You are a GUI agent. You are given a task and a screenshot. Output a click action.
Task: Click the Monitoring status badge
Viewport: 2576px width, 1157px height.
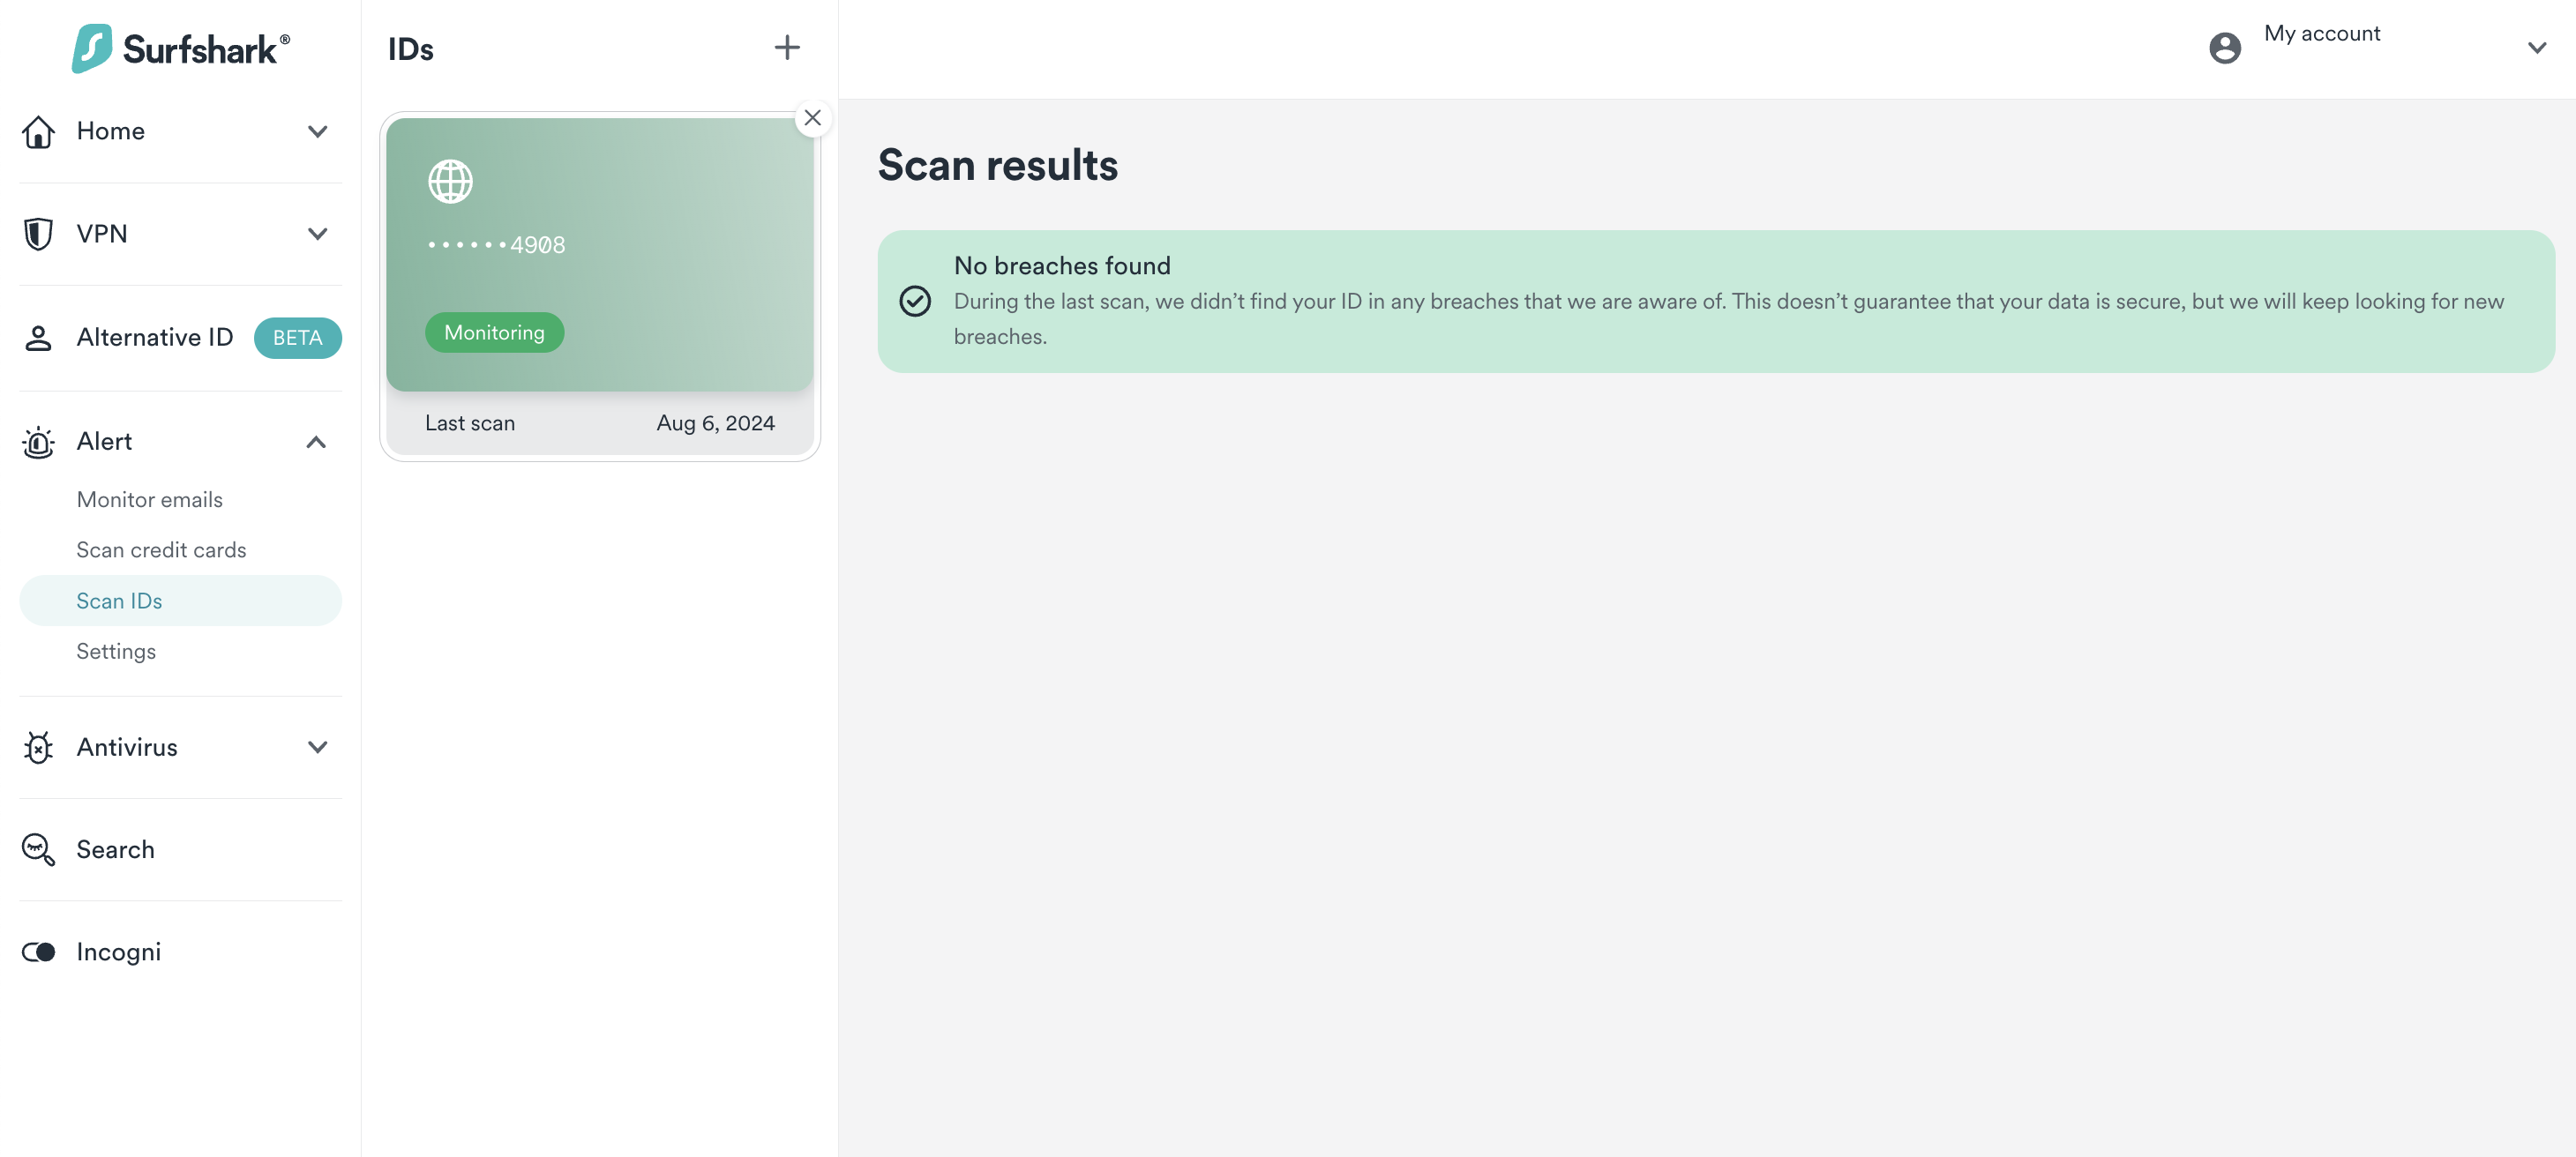pyautogui.click(x=494, y=332)
